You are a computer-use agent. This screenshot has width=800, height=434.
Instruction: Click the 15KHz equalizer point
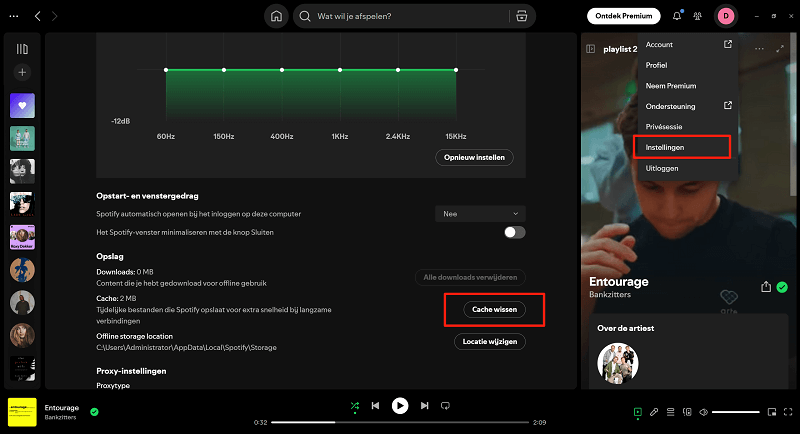coord(456,70)
